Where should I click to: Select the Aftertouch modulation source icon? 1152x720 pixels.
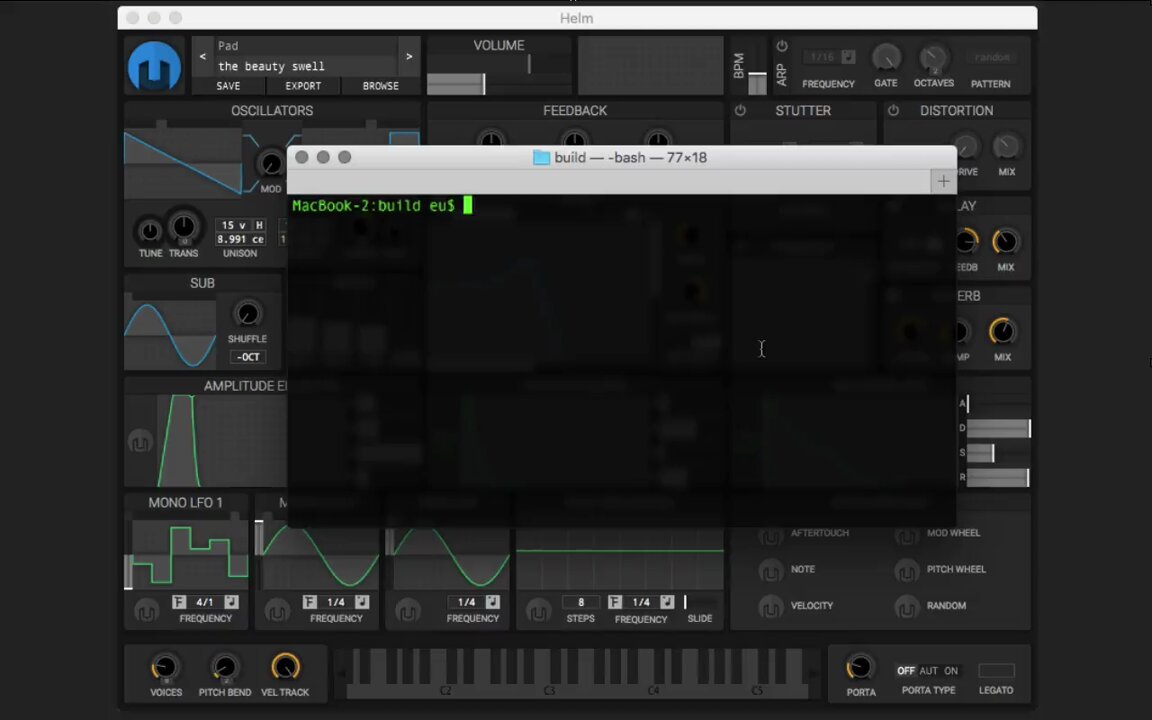point(771,536)
